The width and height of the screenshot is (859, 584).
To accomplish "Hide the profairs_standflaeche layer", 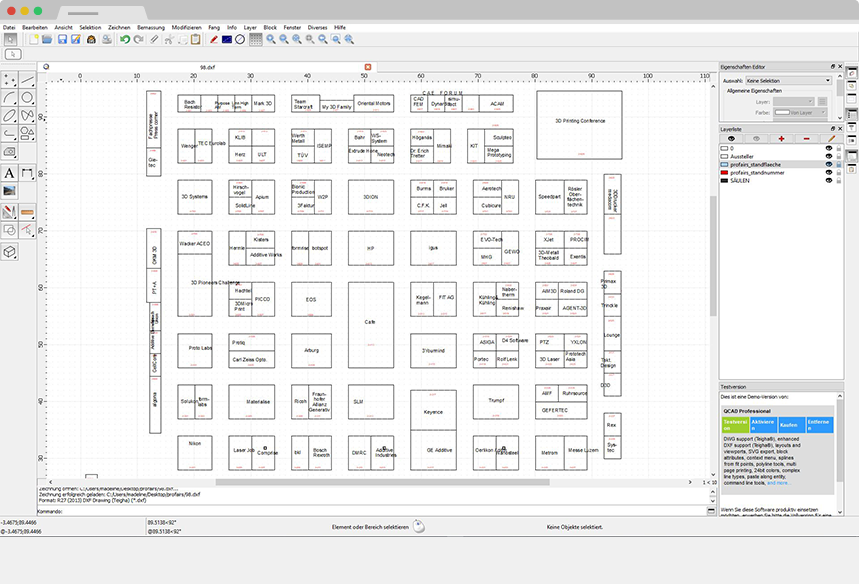I will click(x=829, y=164).
